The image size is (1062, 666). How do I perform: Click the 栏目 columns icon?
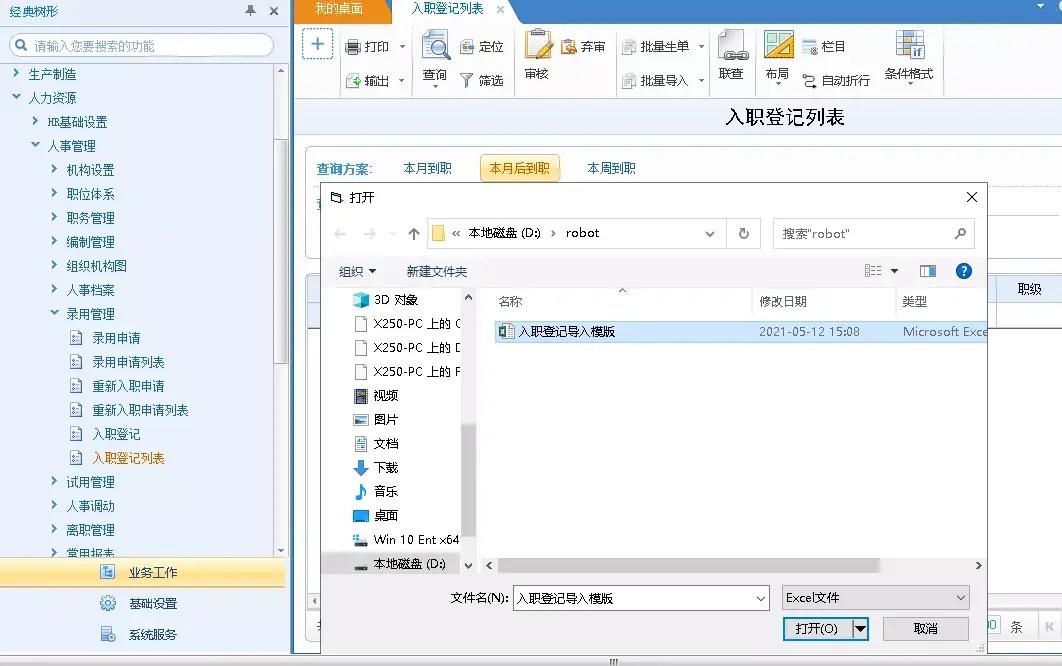809,47
